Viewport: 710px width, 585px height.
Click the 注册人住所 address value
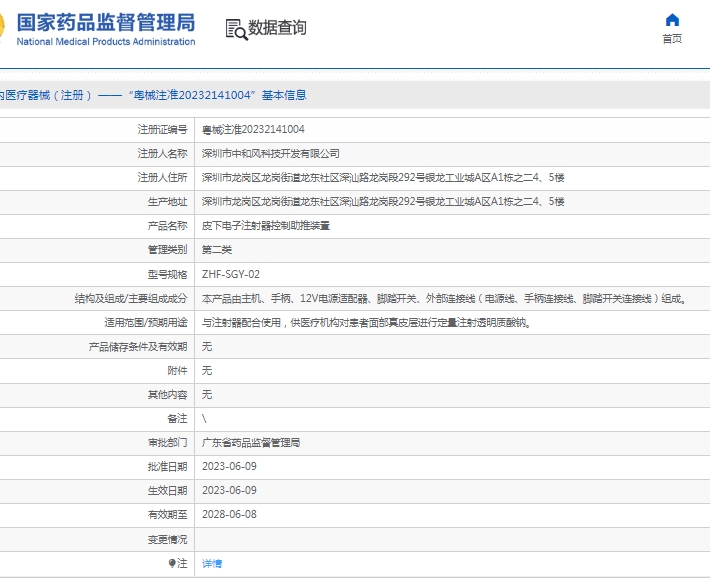[383, 177]
